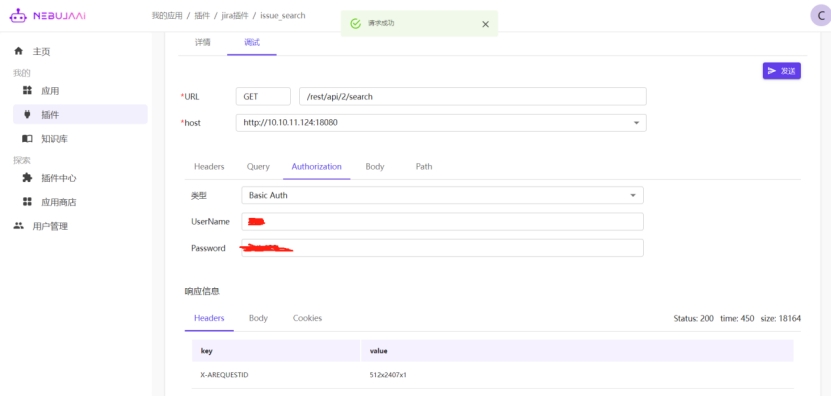Select the Authorization tab

coord(316,166)
